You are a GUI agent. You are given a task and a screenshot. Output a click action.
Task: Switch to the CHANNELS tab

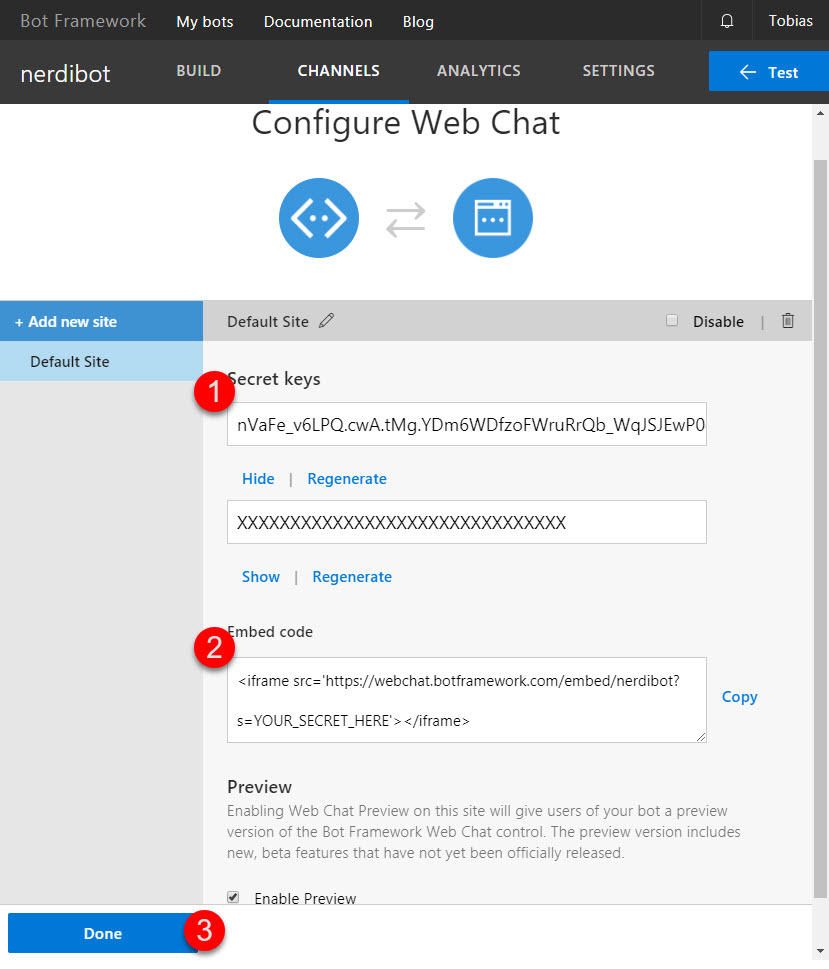click(x=339, y=71)
